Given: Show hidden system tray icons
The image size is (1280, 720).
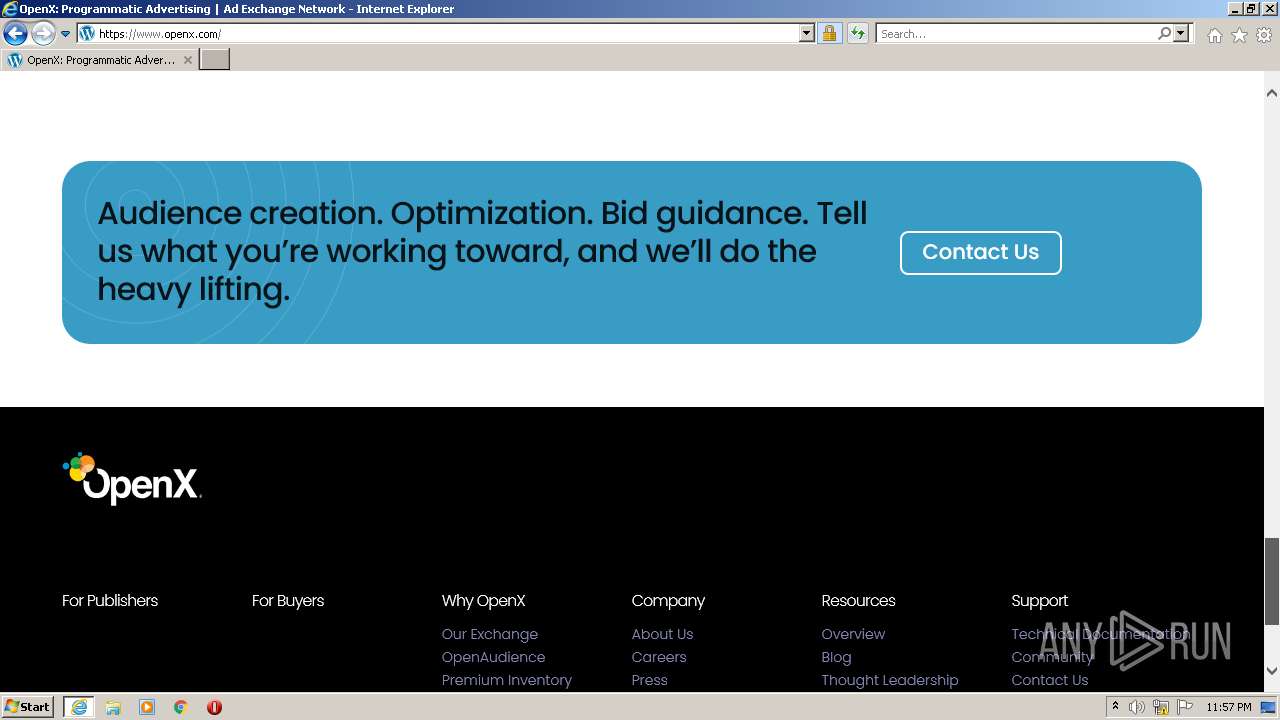Looking at the screenshot, I should 1115,707.
